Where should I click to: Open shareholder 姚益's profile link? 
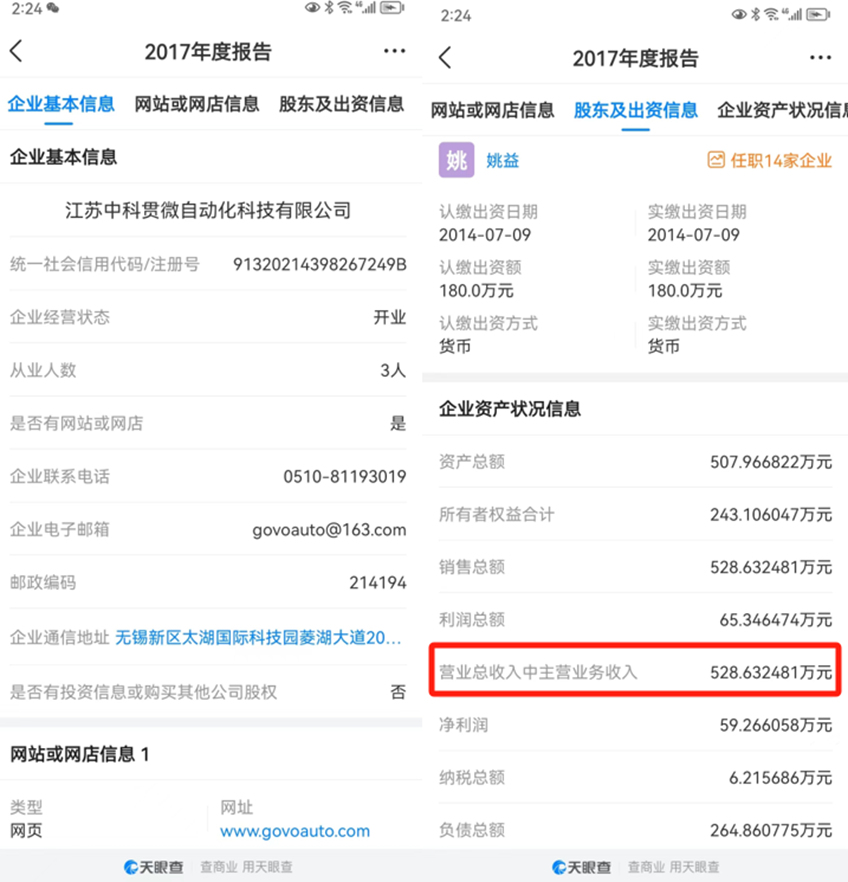[x=503, y=161]
